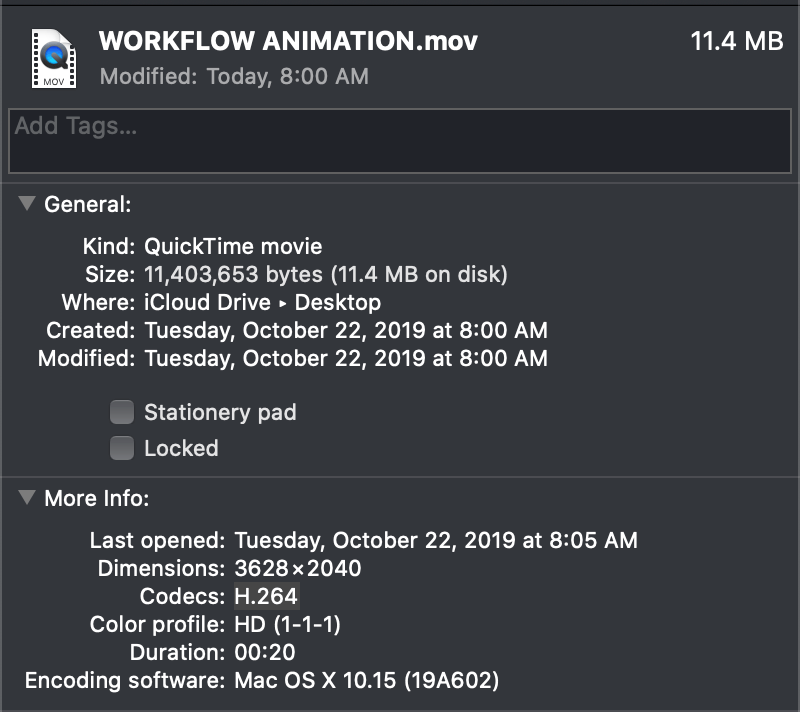This screenshot has width=800, height=712.
Task: Select the Mac OS X 10.15 encoding software text
Action: 366,681
